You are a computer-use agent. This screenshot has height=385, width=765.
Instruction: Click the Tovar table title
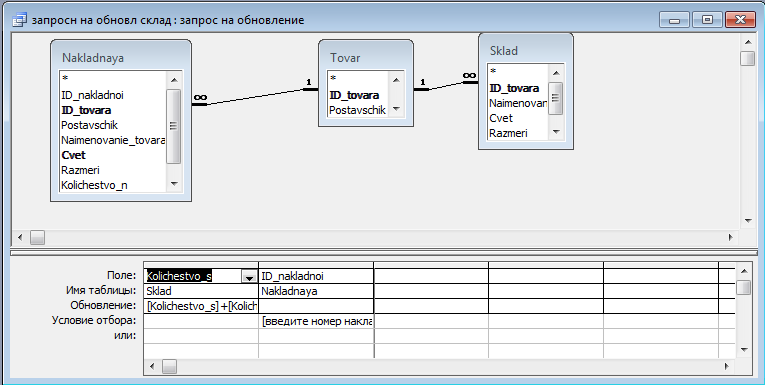(x=345, y=58)
